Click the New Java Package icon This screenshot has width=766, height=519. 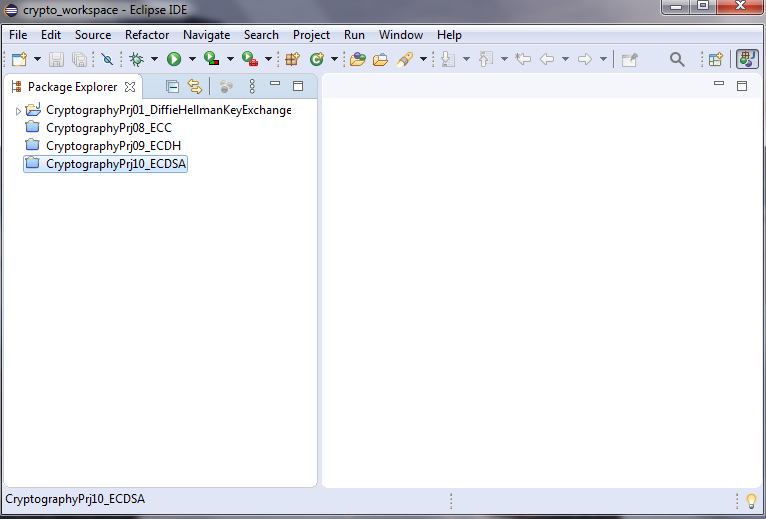293,59
